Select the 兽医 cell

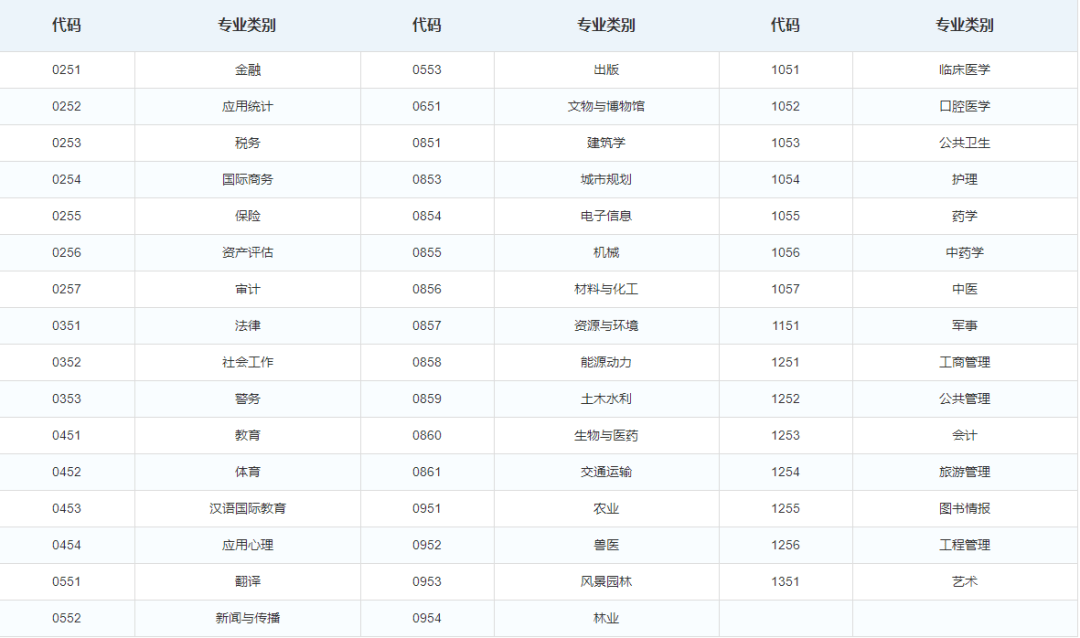click(606, 544)
